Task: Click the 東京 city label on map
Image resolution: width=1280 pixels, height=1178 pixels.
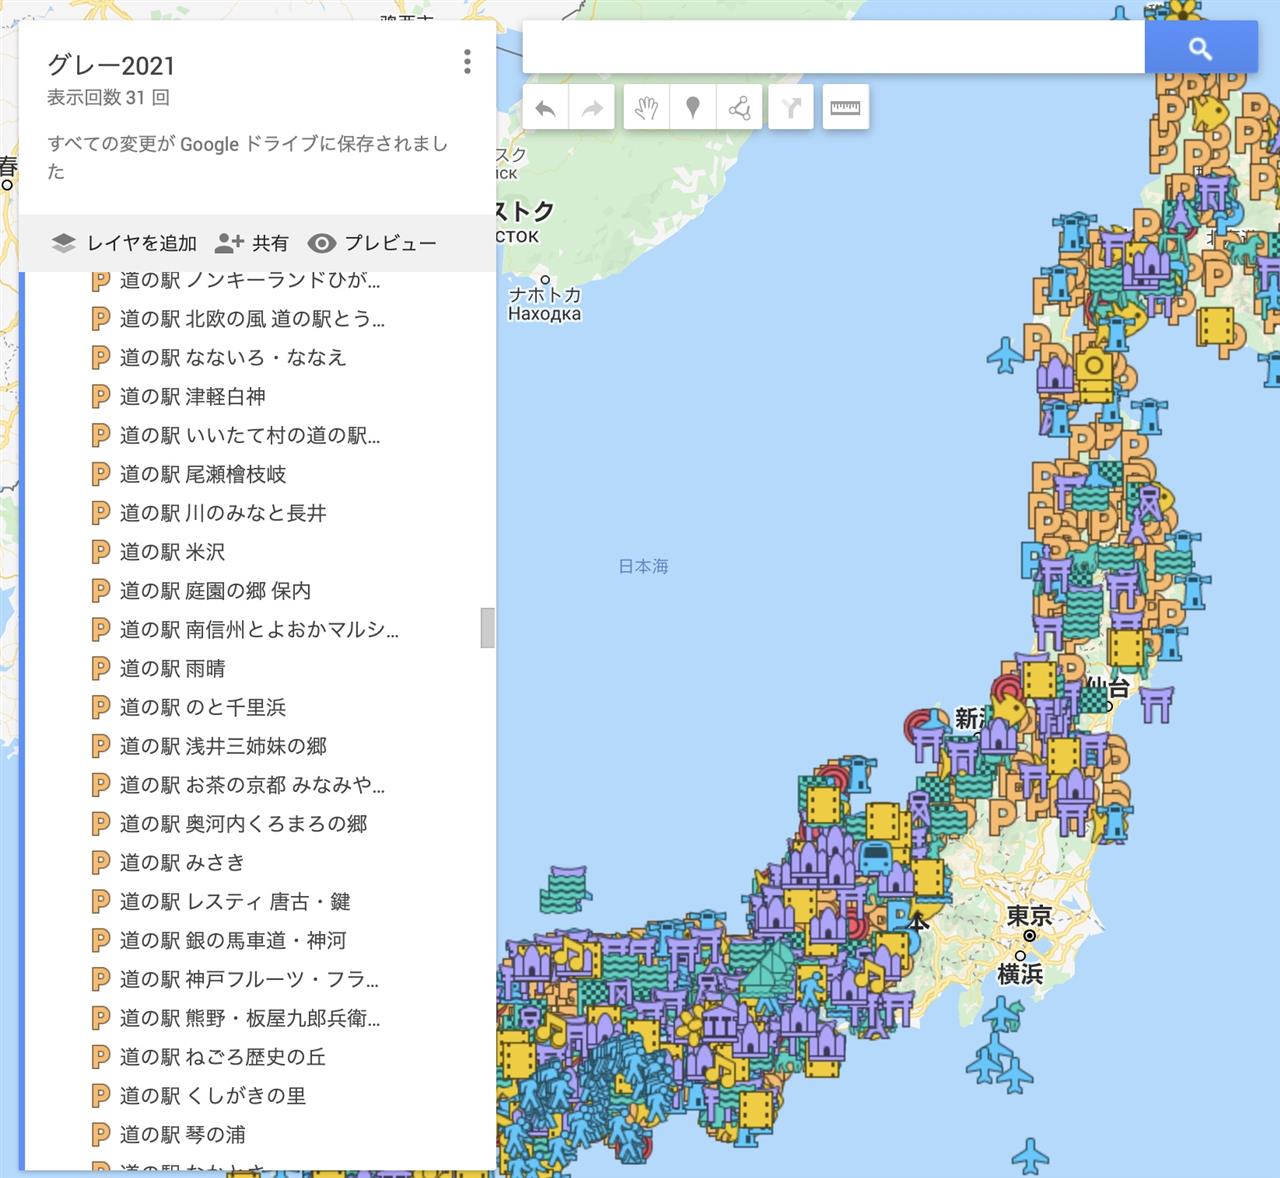Action: pos(1029,915)
